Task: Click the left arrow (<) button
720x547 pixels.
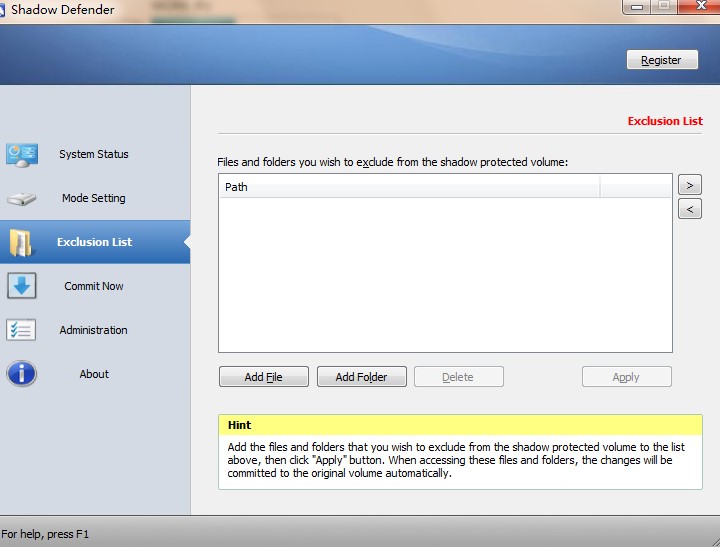Action: click(690, 209)
